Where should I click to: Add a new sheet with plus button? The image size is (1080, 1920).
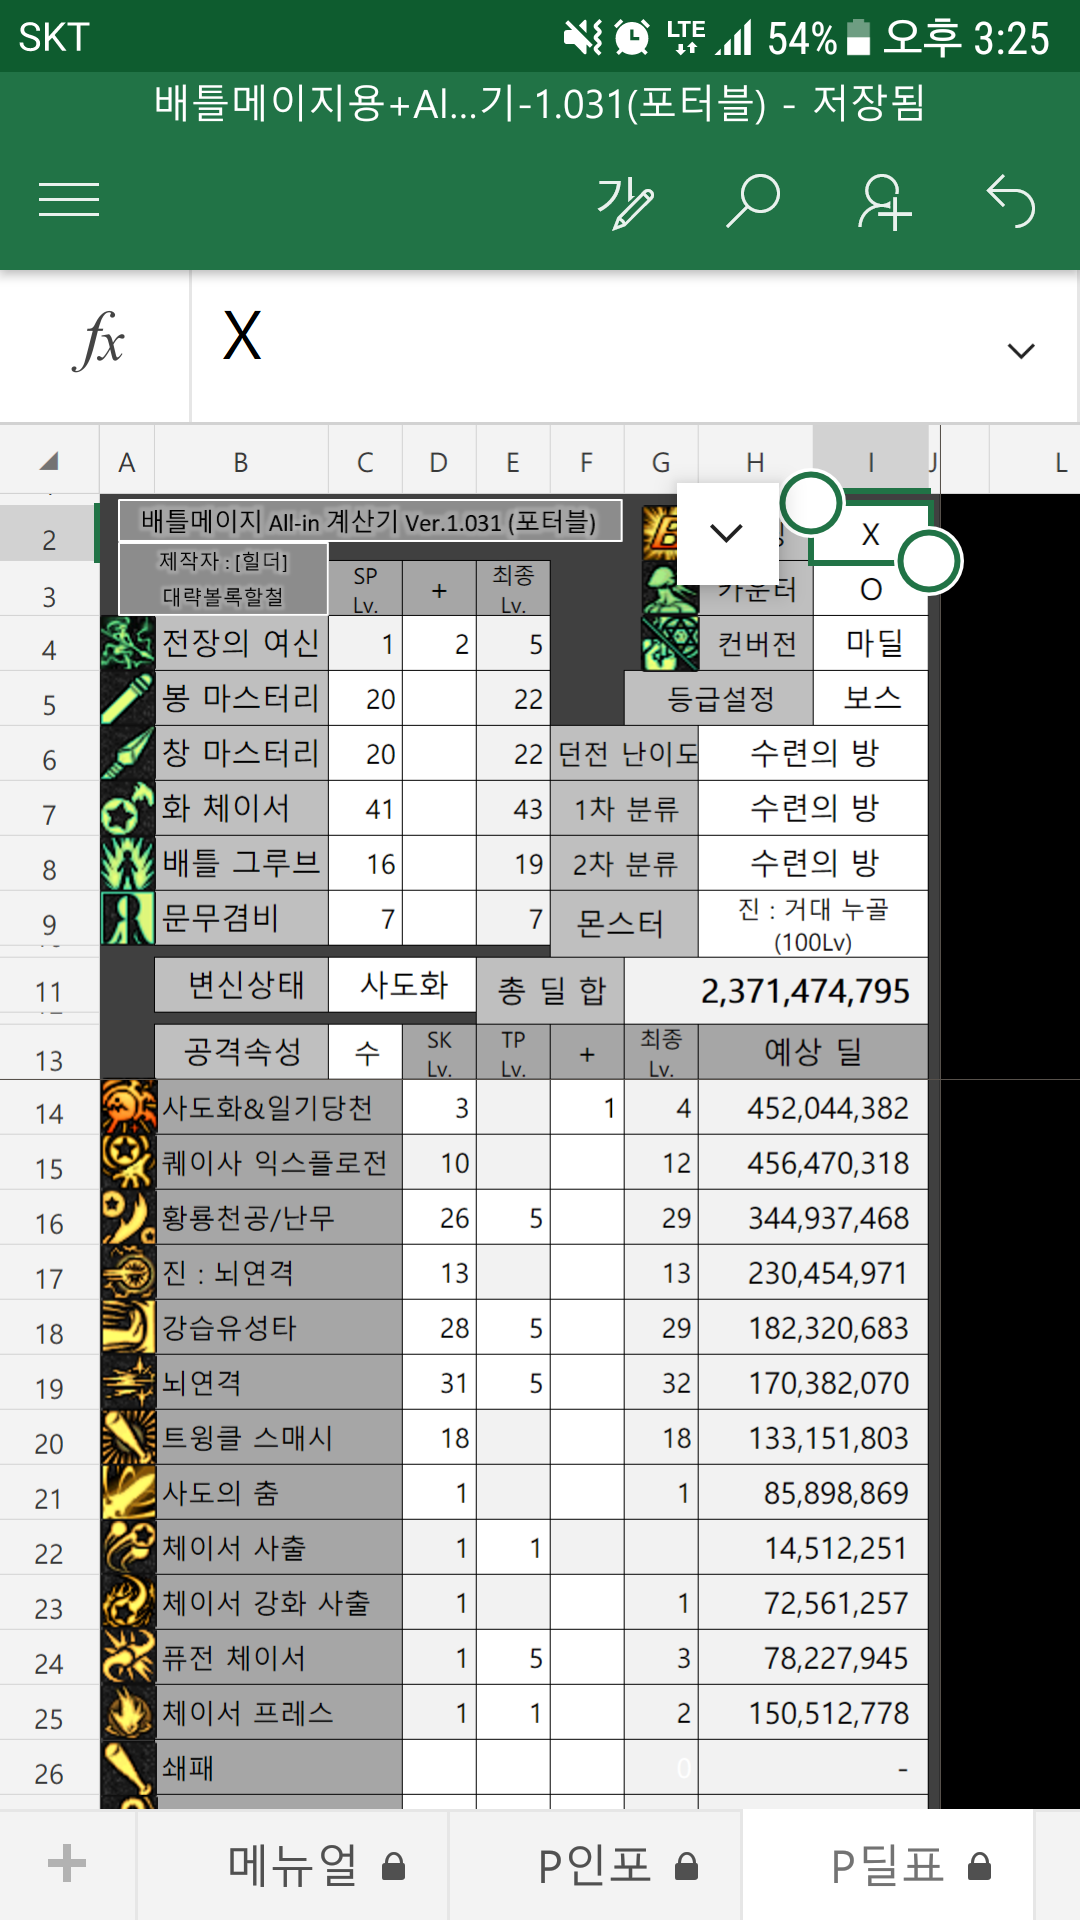[67, 1864]
